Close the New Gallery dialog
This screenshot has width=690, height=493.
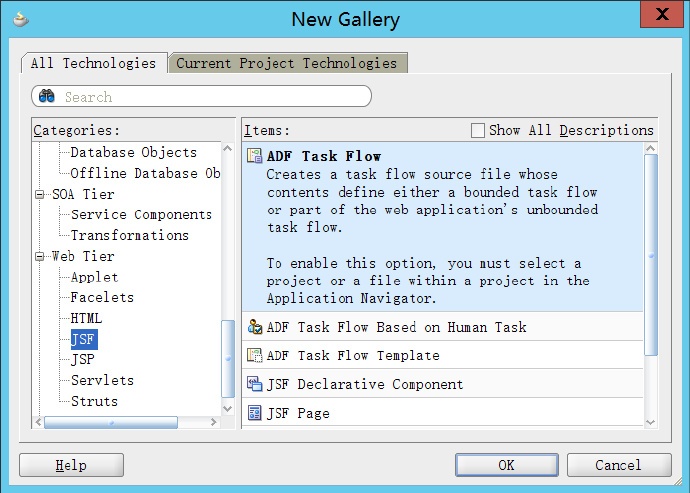tap(662, 14)
